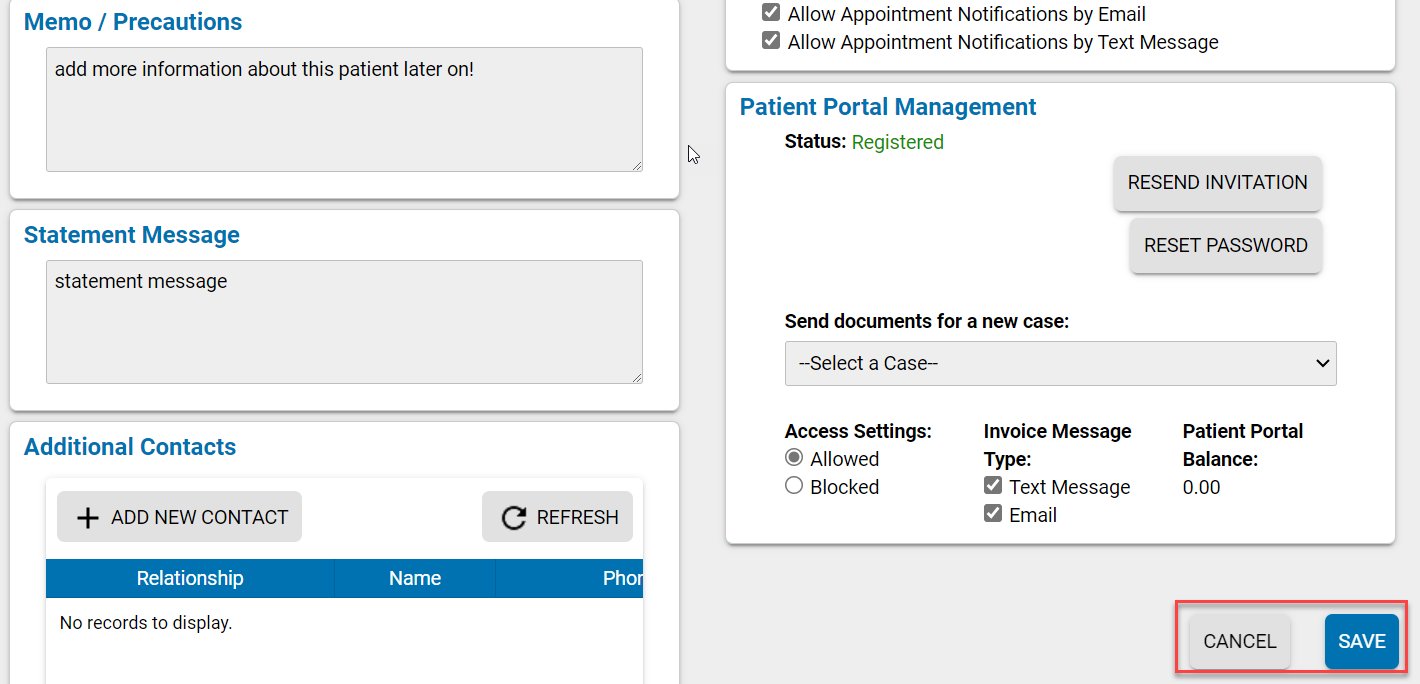Screen dimensions: 1420x684
Task: Click the Statement Message text box
Action: click(x=344, y=320)
